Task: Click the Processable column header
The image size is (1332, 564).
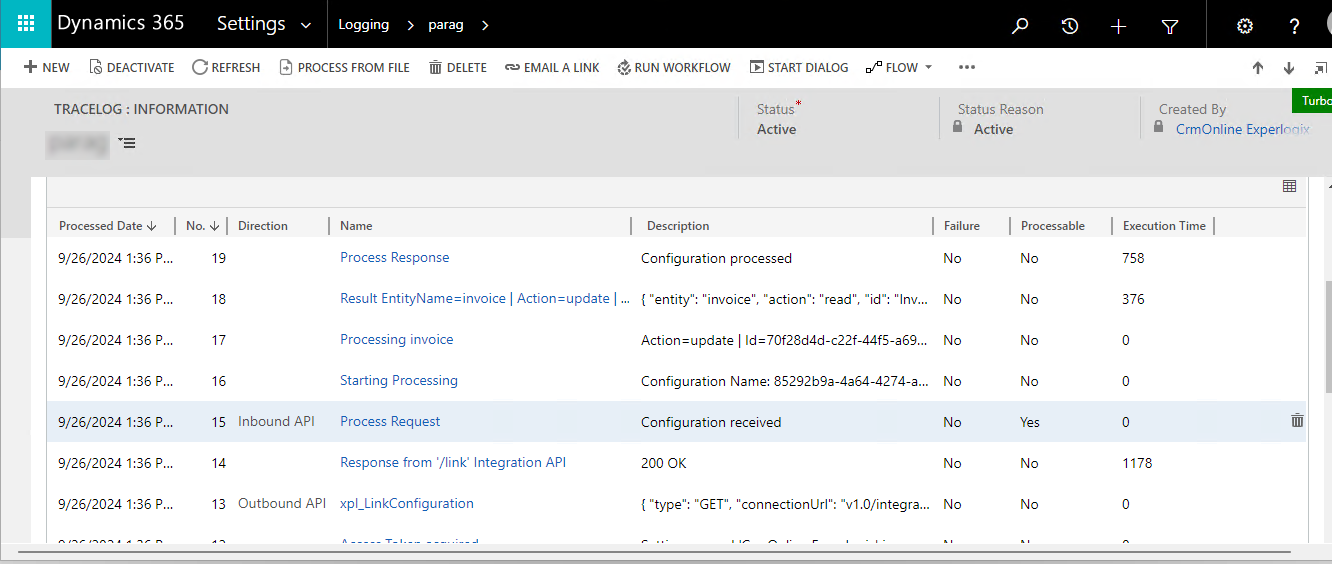Action: coord(1053,226)
